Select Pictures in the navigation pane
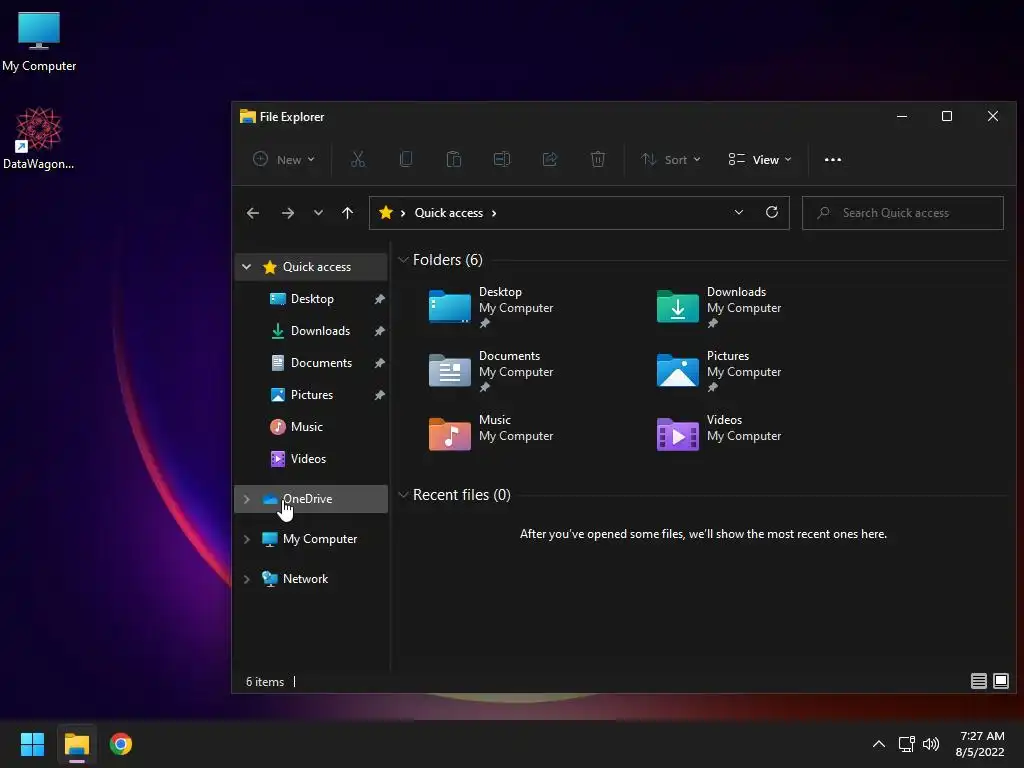1024x768 pixels. click(x=312, y=394)
